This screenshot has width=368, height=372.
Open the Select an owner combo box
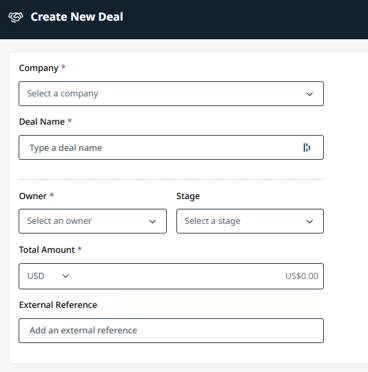pyautogui.click(x=93, y=221)
